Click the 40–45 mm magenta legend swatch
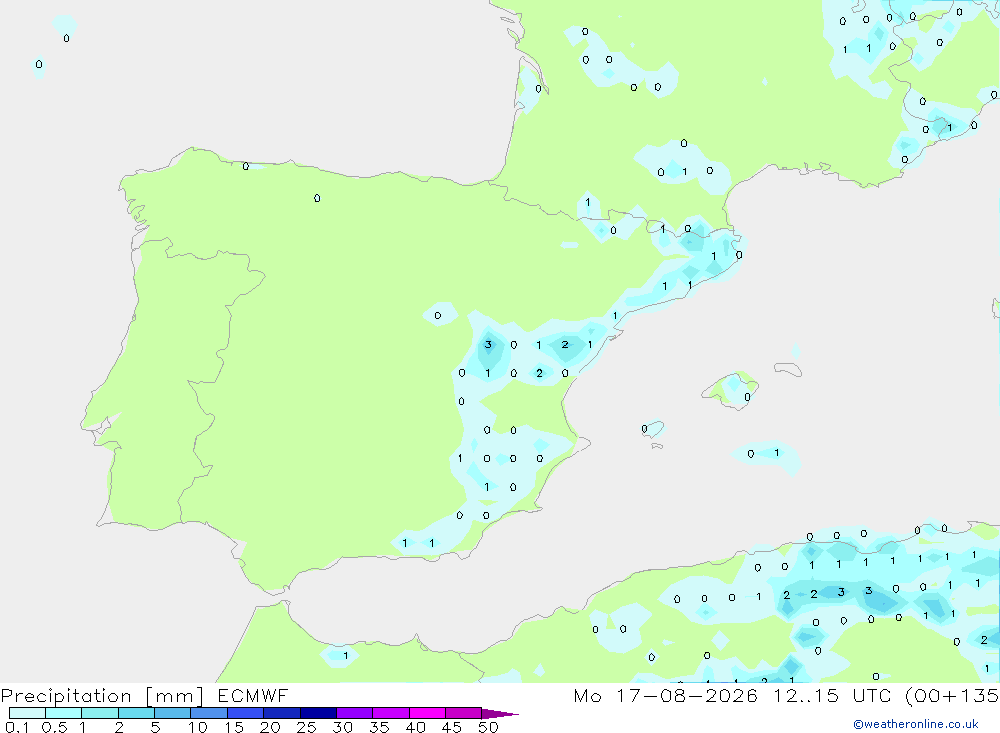1000x733 pixels. pyautogui.click(x=427, y=713)
